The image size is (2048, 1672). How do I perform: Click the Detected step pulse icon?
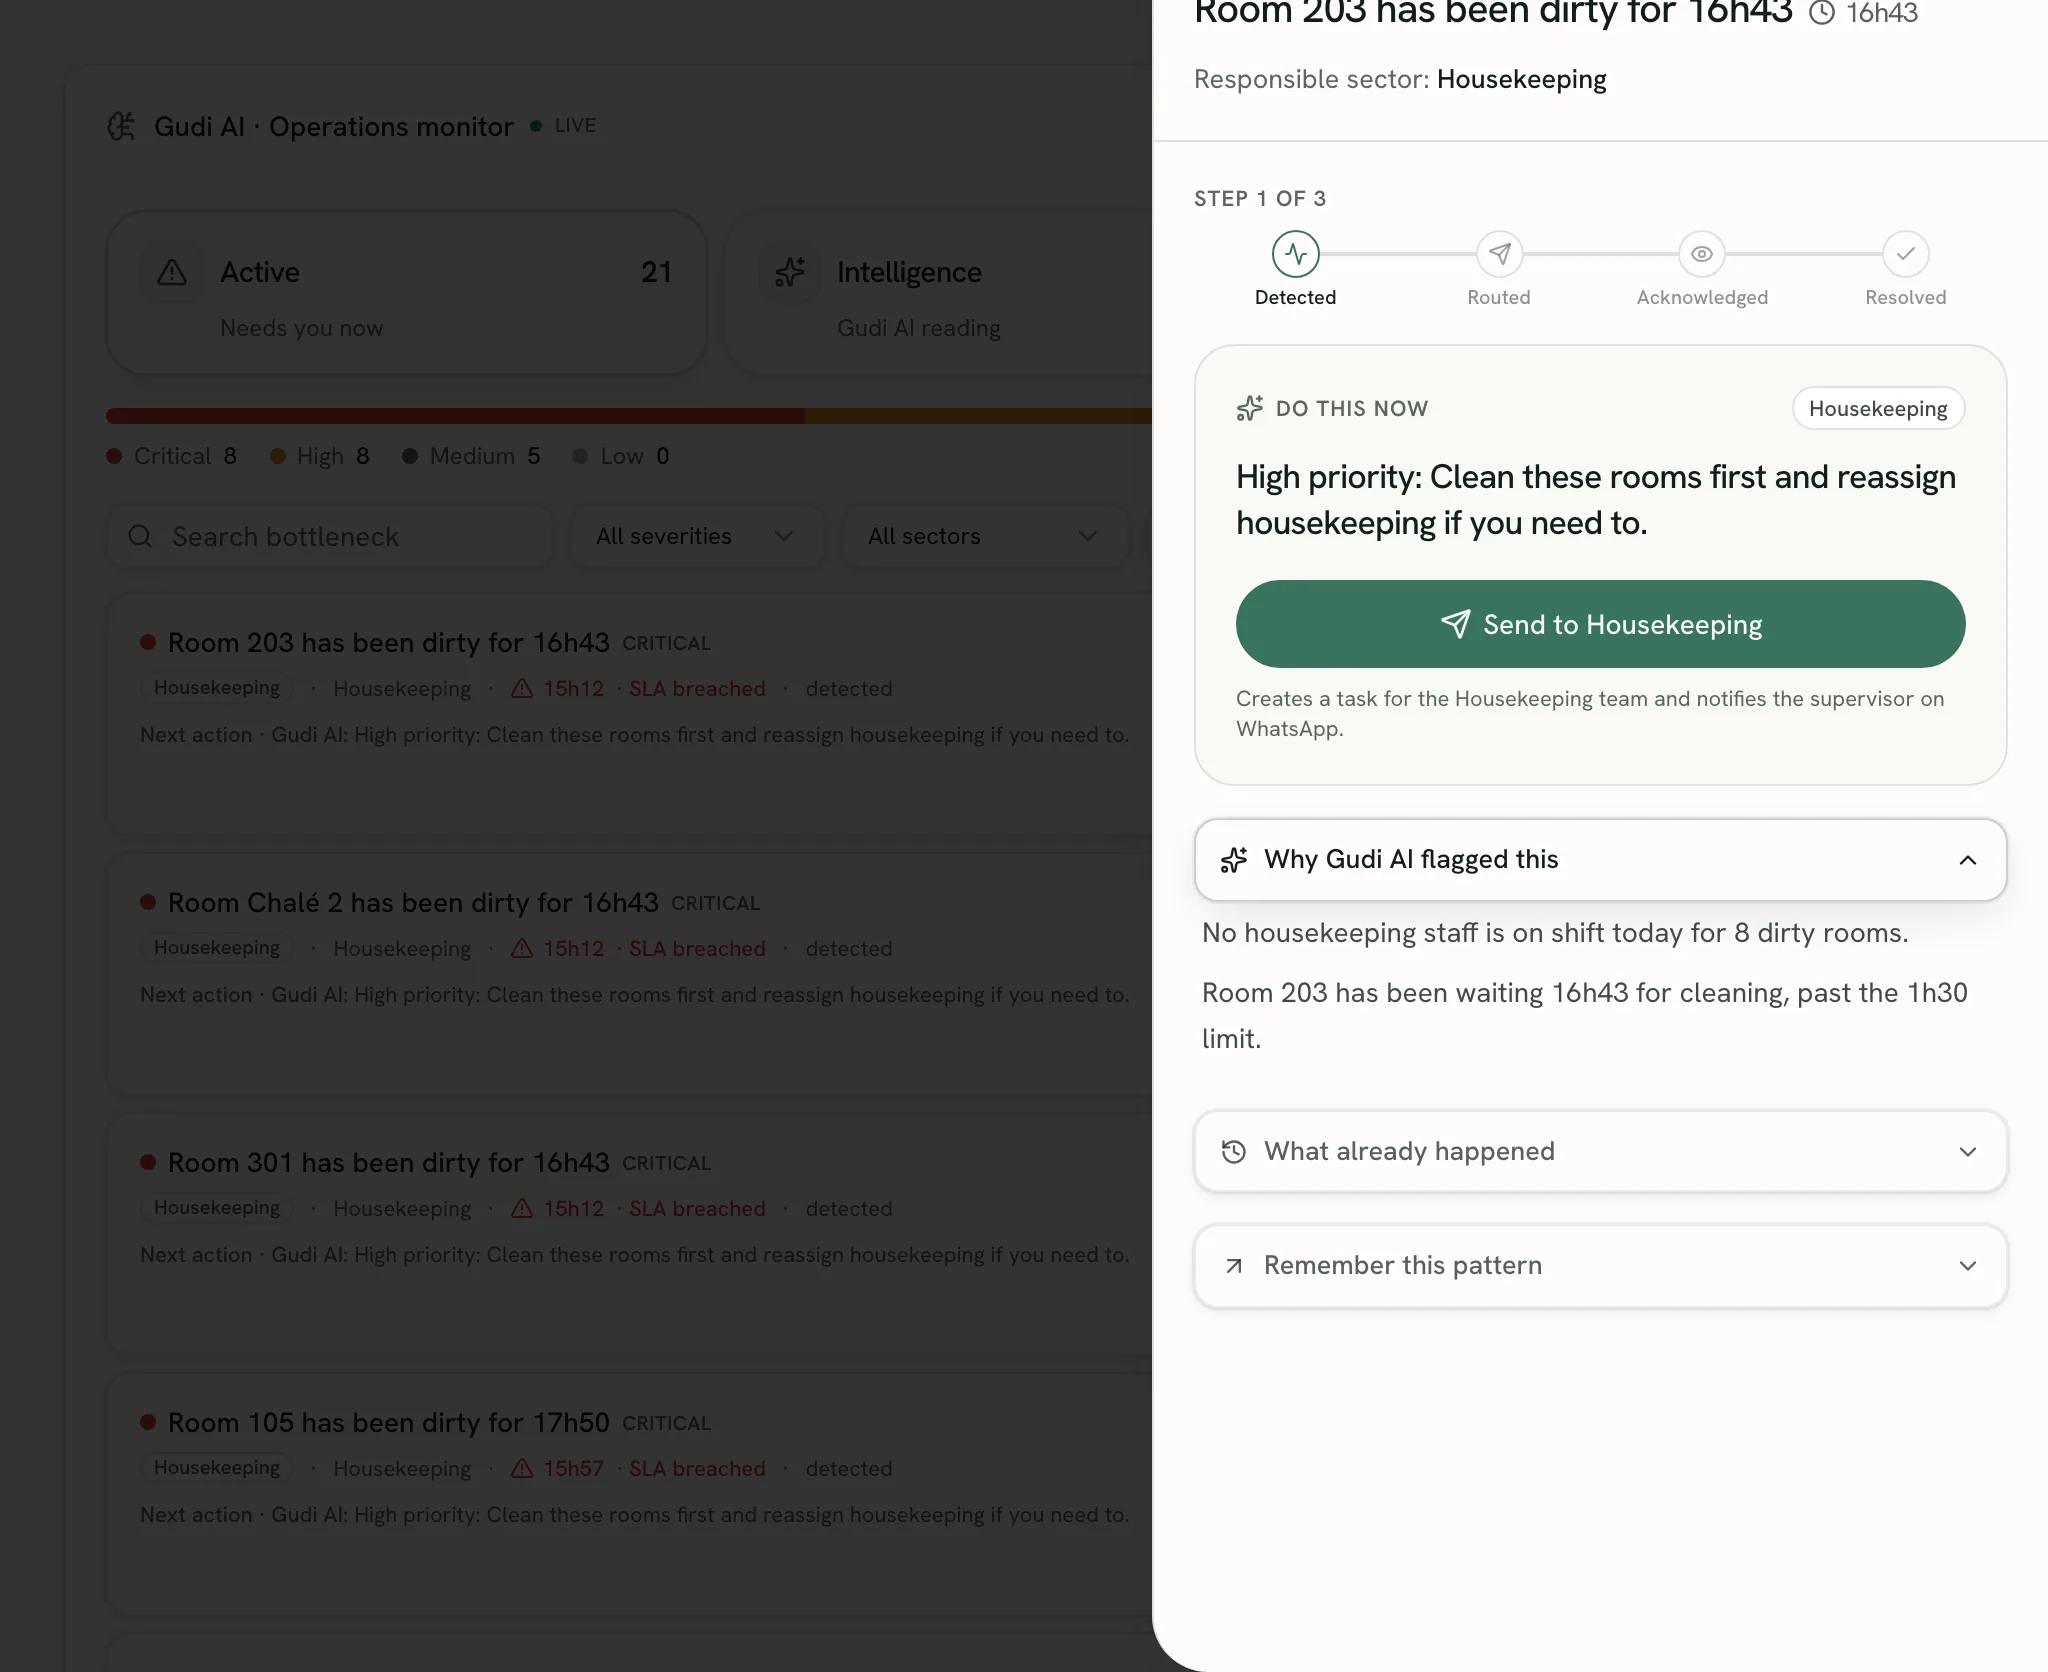pos(1296,254)
